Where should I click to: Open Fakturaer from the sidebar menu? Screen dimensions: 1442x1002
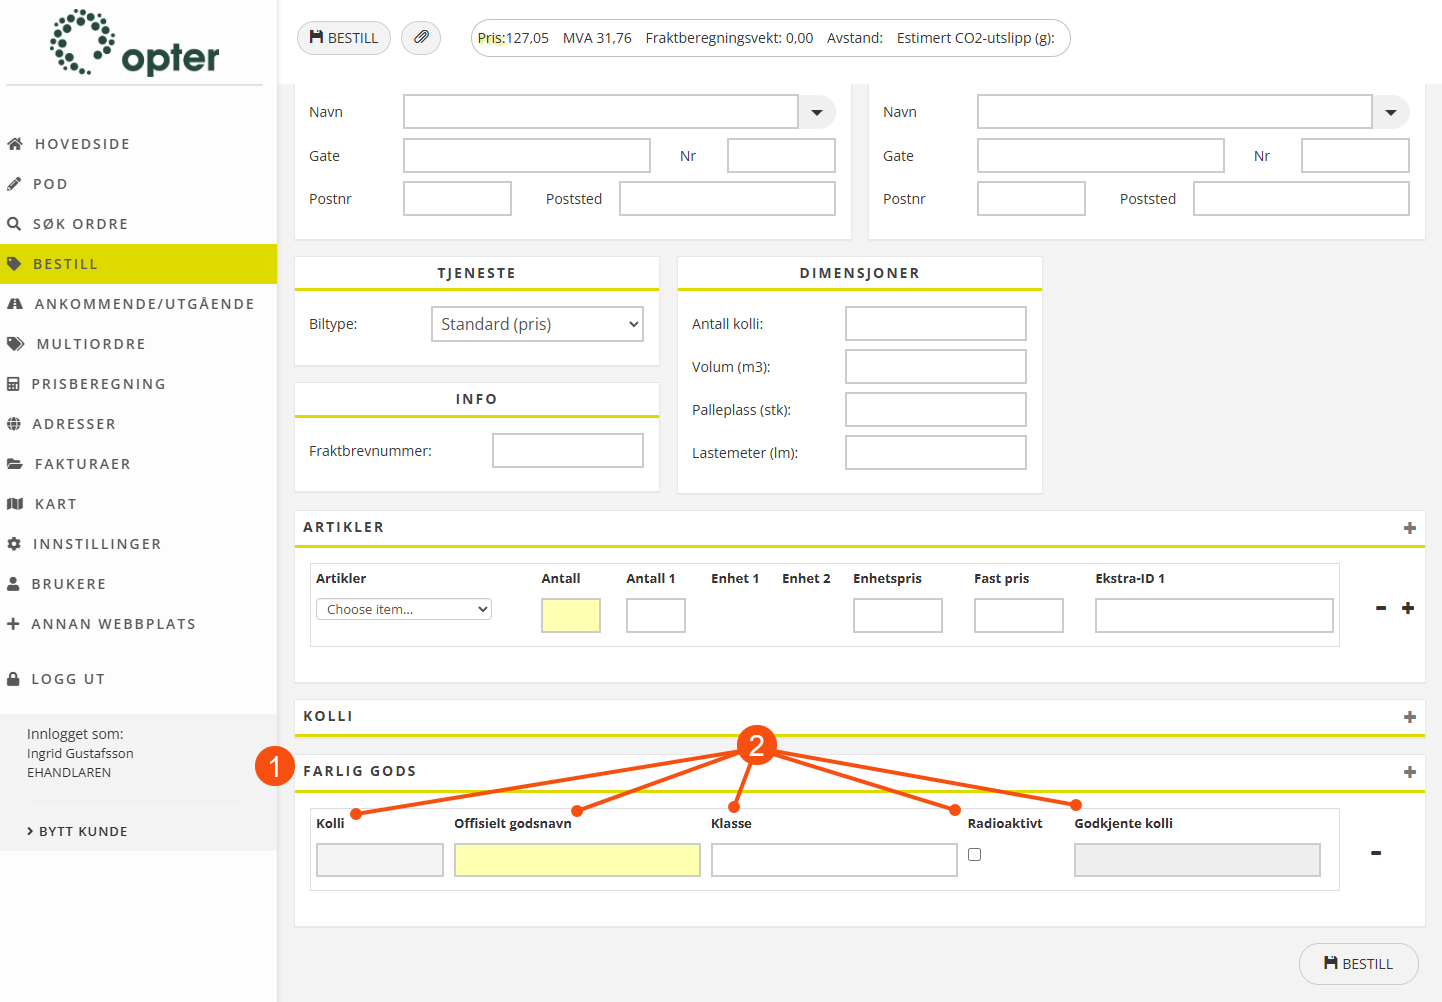pyautogui.click(x=82, y=464)
